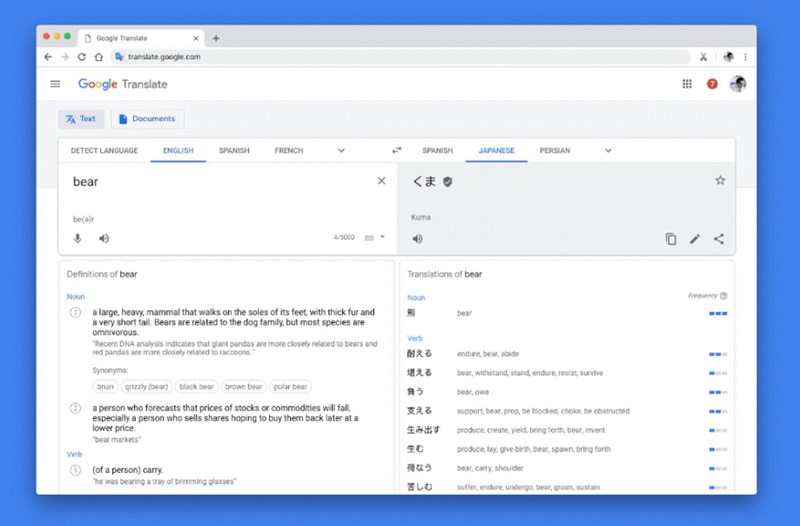
Task: Listen to the Japanese translation
Action: (x=417, y=239)
